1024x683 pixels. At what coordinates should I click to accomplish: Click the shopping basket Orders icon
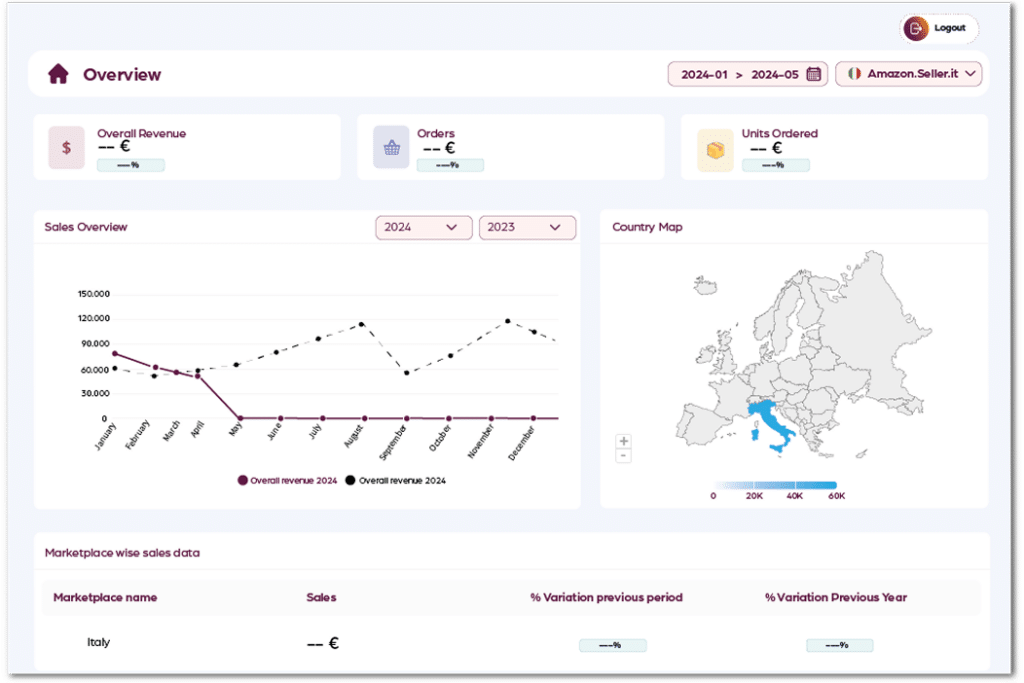pyautogui.click(x=391, y=148)
